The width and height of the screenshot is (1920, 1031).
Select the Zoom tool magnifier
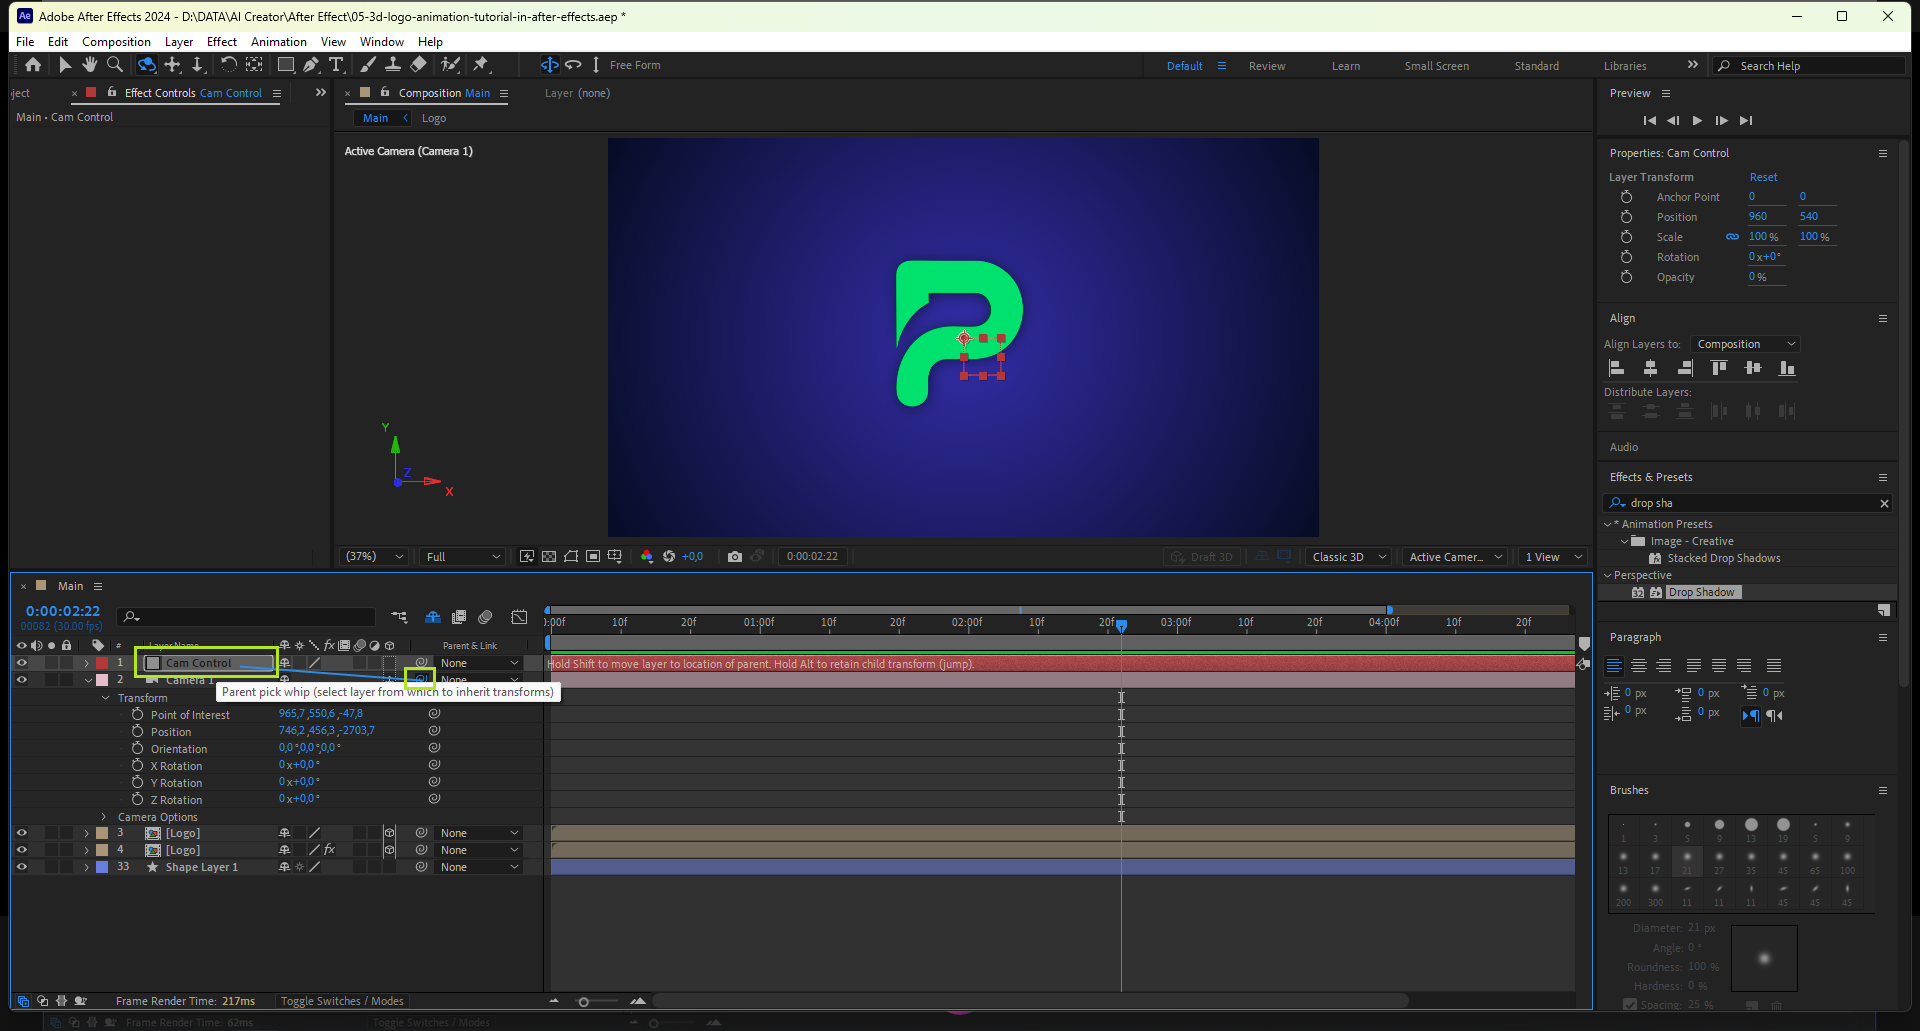pos(115,65)
